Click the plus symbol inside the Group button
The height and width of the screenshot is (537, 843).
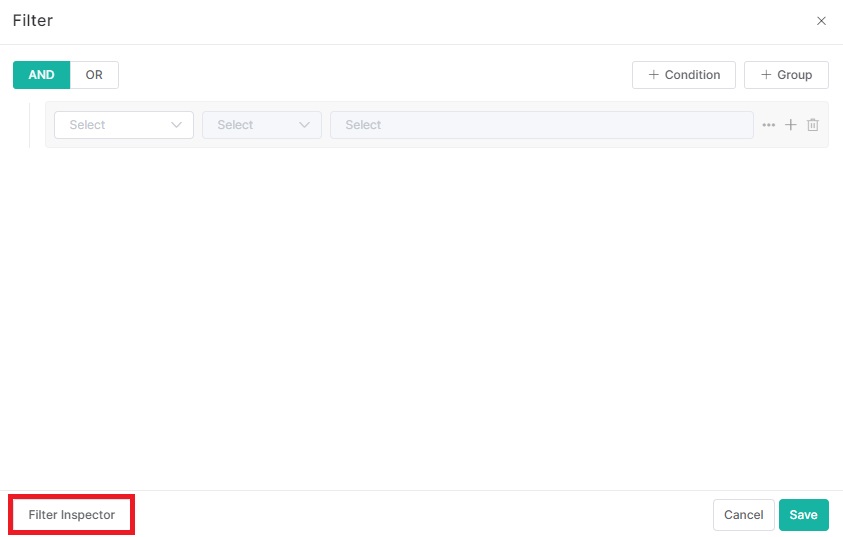(x=766, y=75)
